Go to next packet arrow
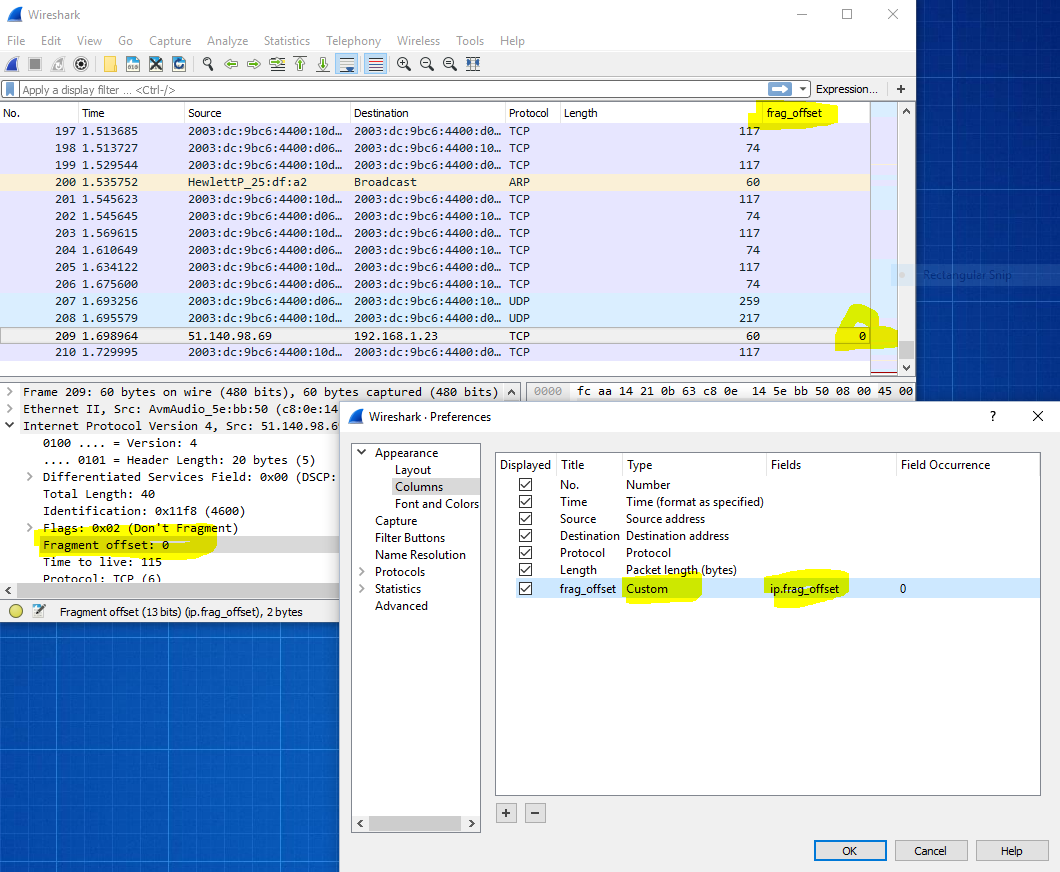The image size is (1060, 872). tap(254, 64)
